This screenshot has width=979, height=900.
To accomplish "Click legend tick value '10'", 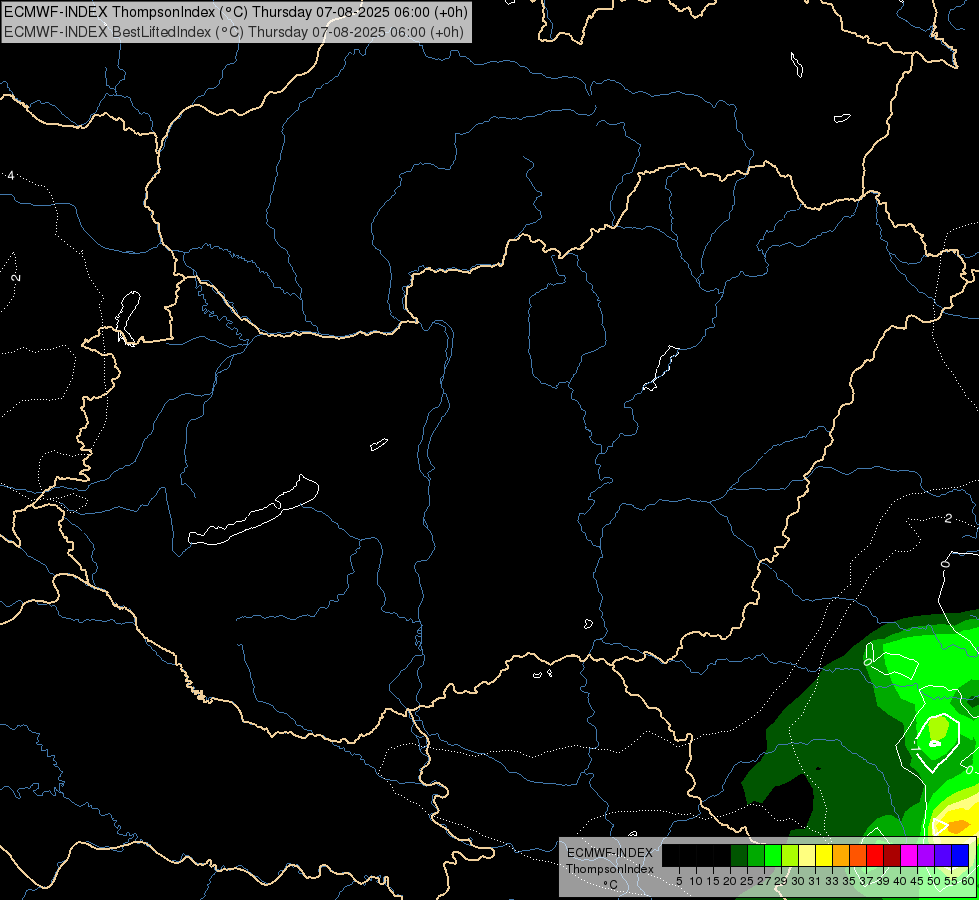I will coord(696,881).
